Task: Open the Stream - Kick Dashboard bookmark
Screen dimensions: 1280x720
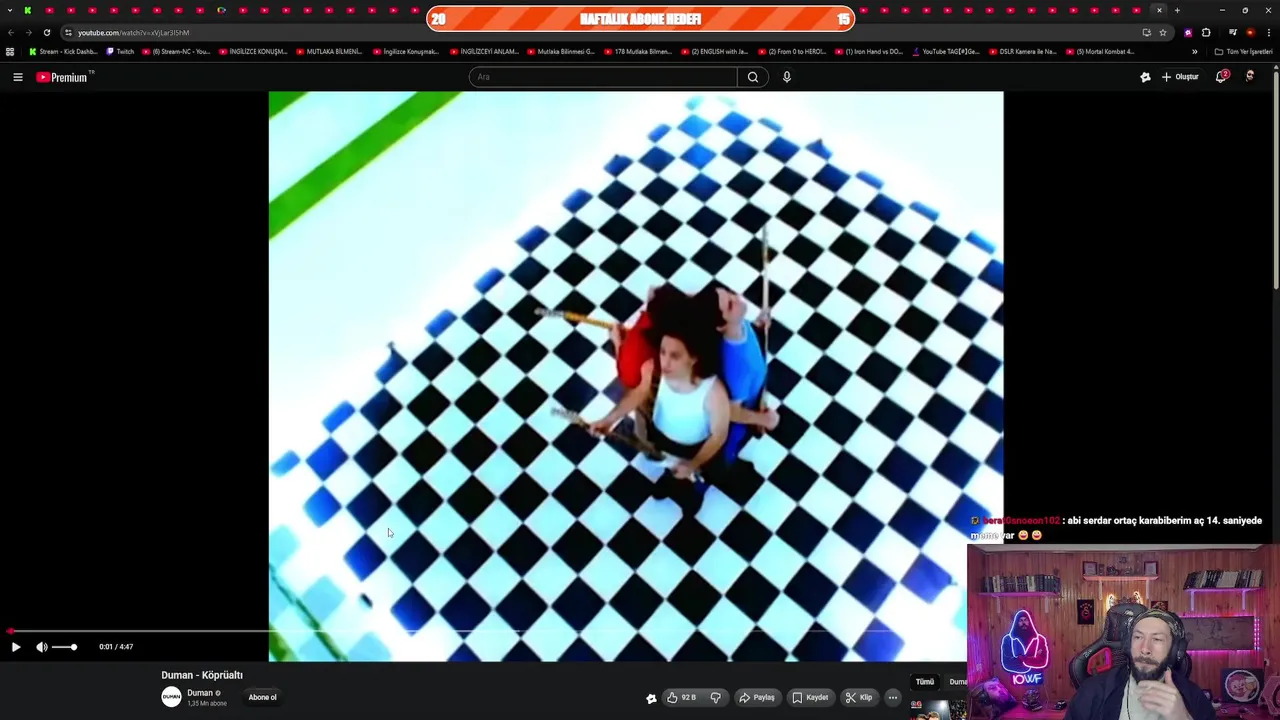Action: 63,51
